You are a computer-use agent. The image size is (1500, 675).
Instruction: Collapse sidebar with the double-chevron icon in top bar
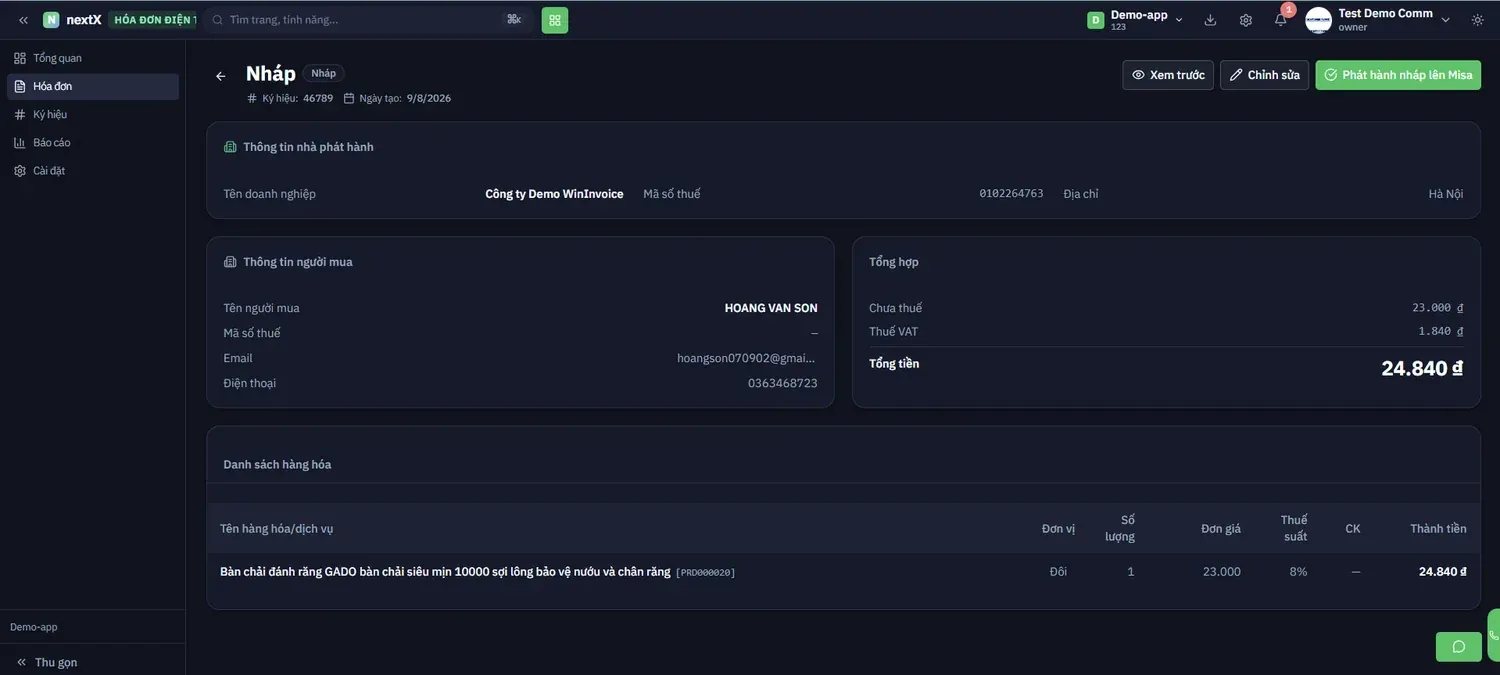23,20
